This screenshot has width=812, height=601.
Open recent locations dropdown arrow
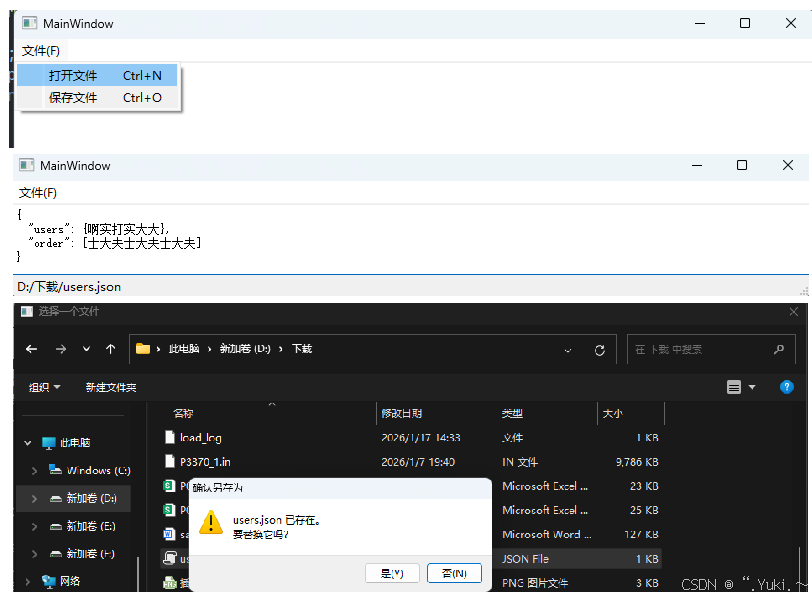coord(86,349)
